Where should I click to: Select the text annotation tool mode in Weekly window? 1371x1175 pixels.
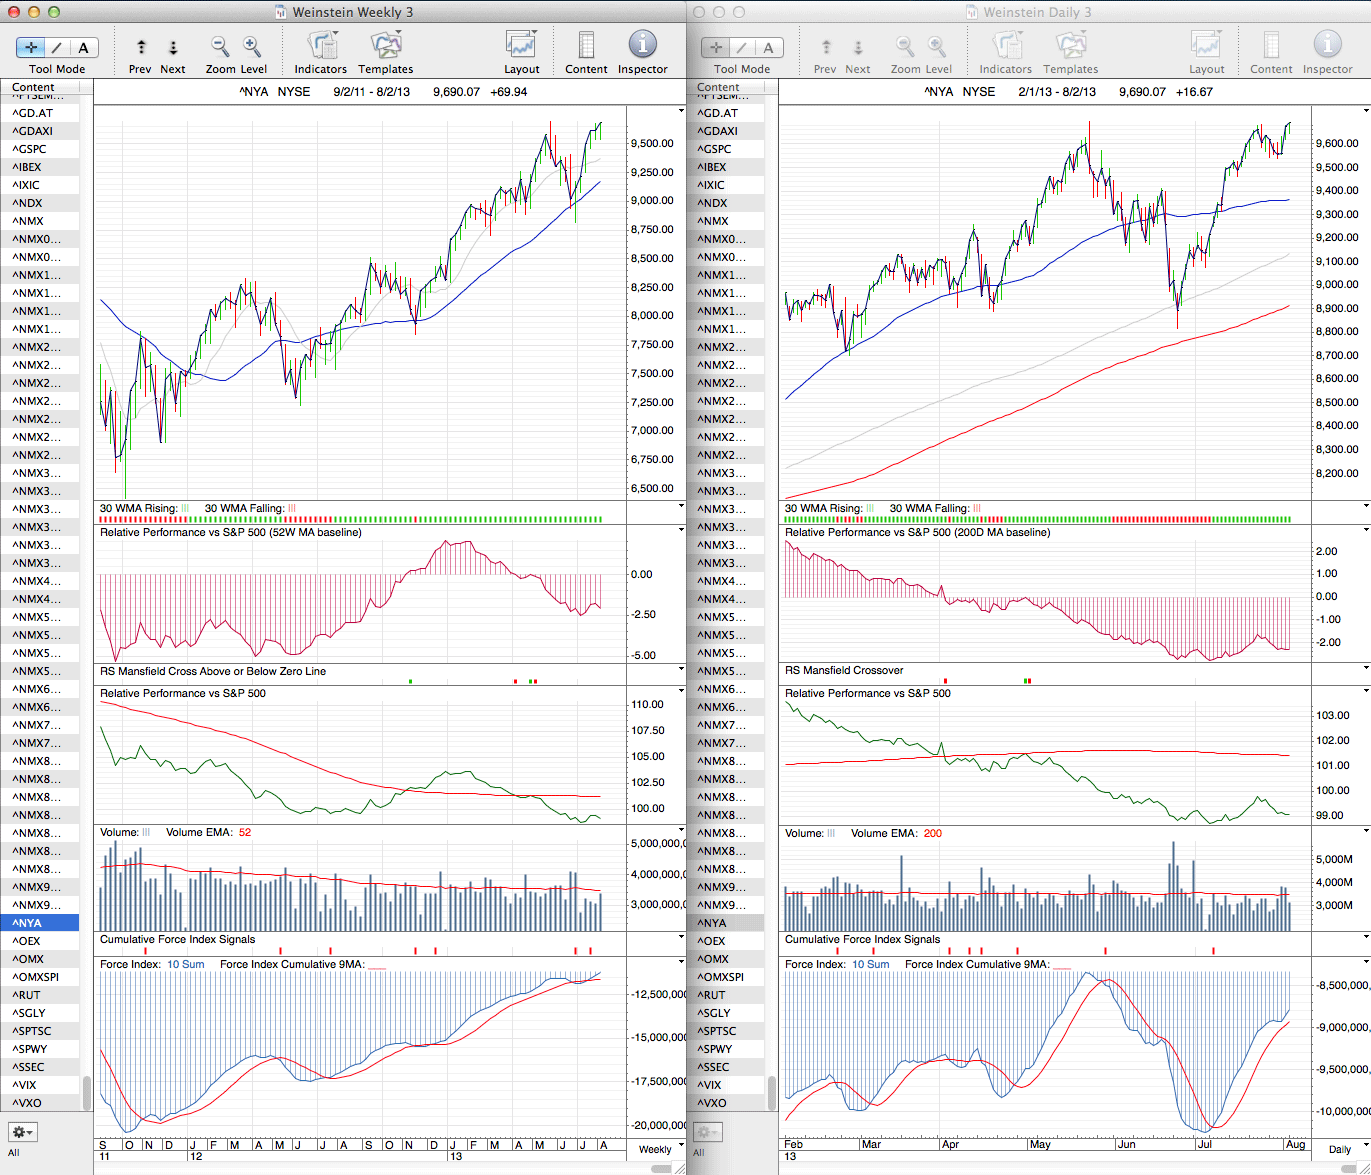(83, 48)
